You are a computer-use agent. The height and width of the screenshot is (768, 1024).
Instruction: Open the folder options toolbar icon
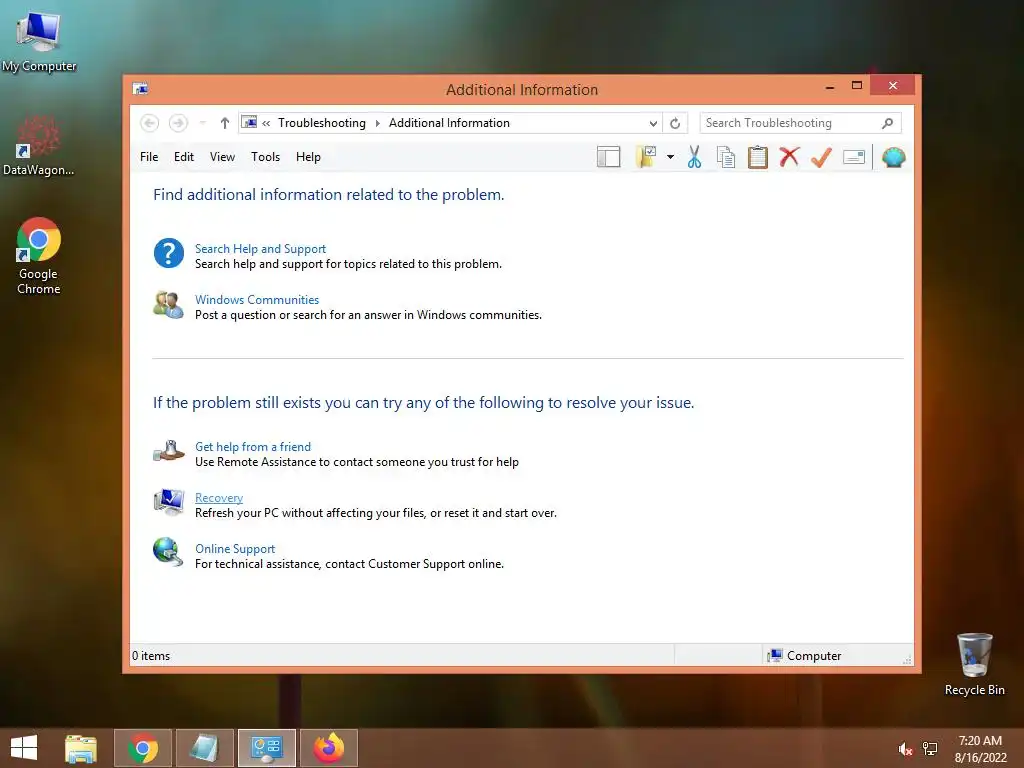click(646, 157)
